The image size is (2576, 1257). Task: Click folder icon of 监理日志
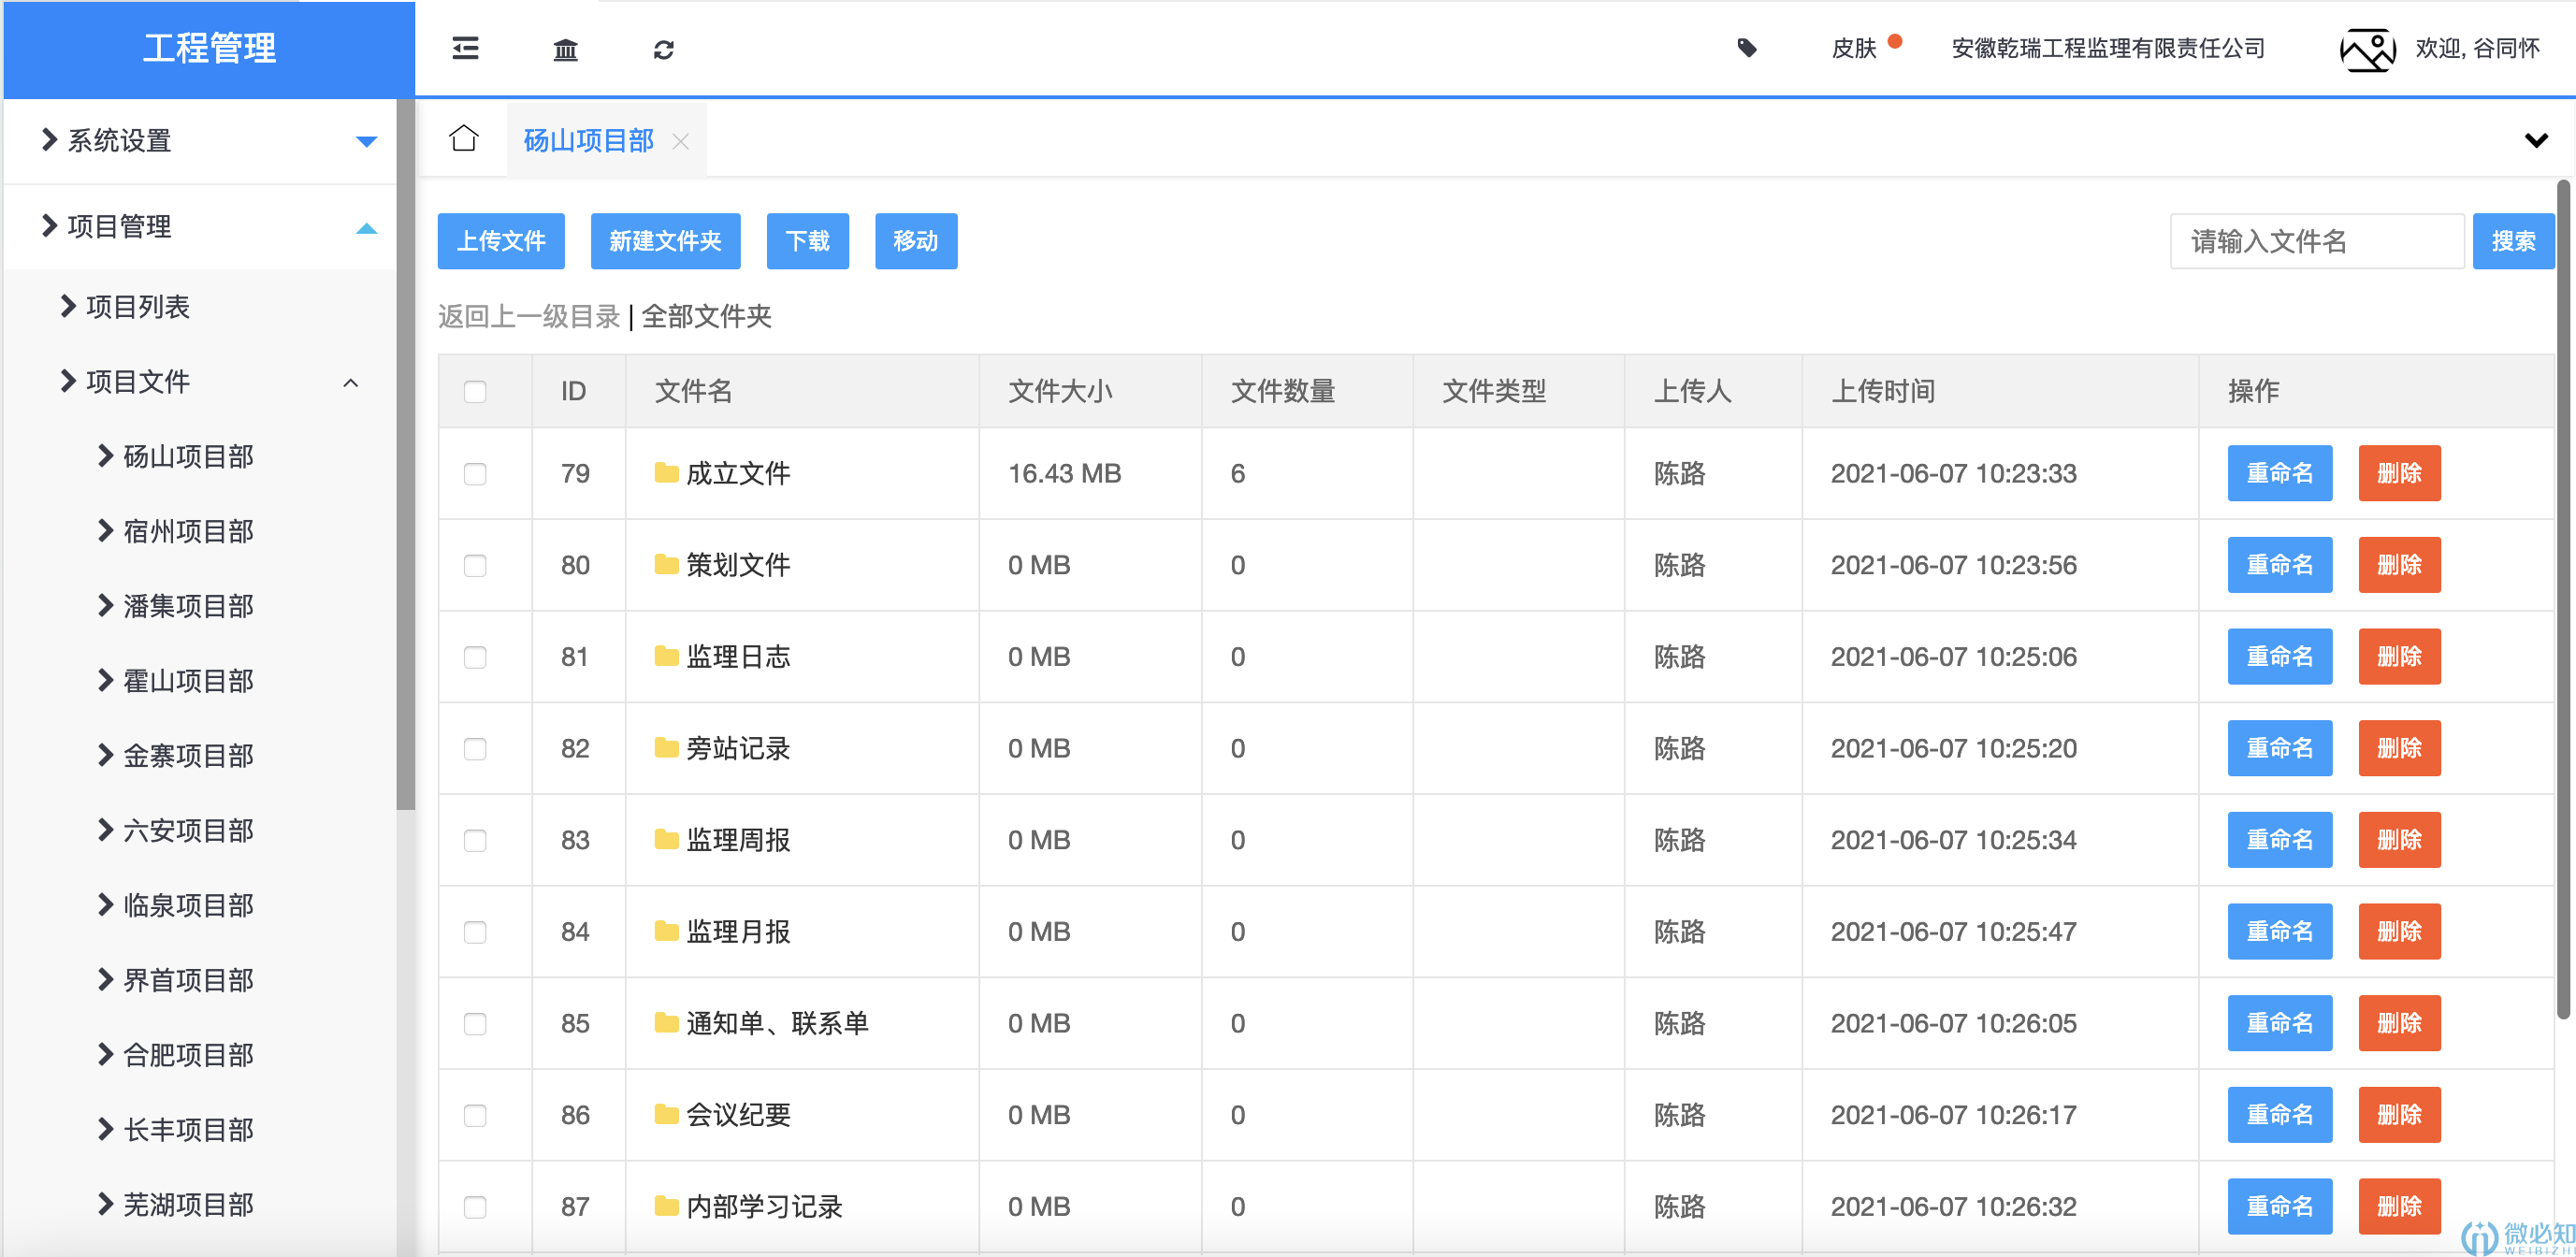(x=666, y=656)
